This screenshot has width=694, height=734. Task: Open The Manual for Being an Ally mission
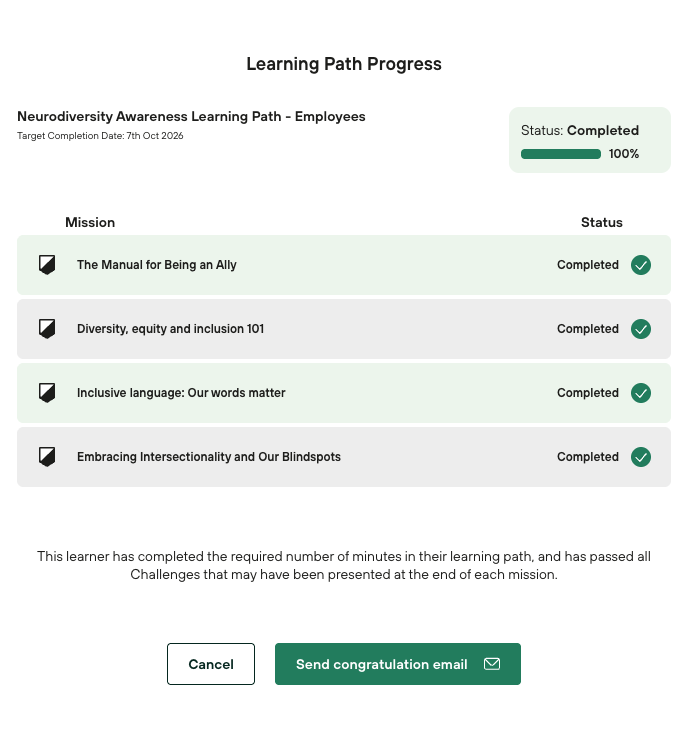tap(157, 265)
